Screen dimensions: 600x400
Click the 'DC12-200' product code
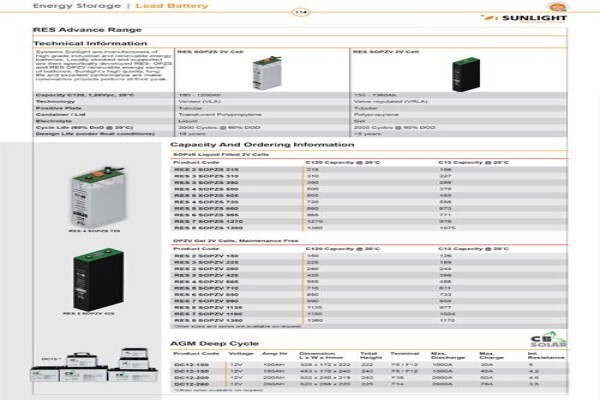tap(192, 378)
